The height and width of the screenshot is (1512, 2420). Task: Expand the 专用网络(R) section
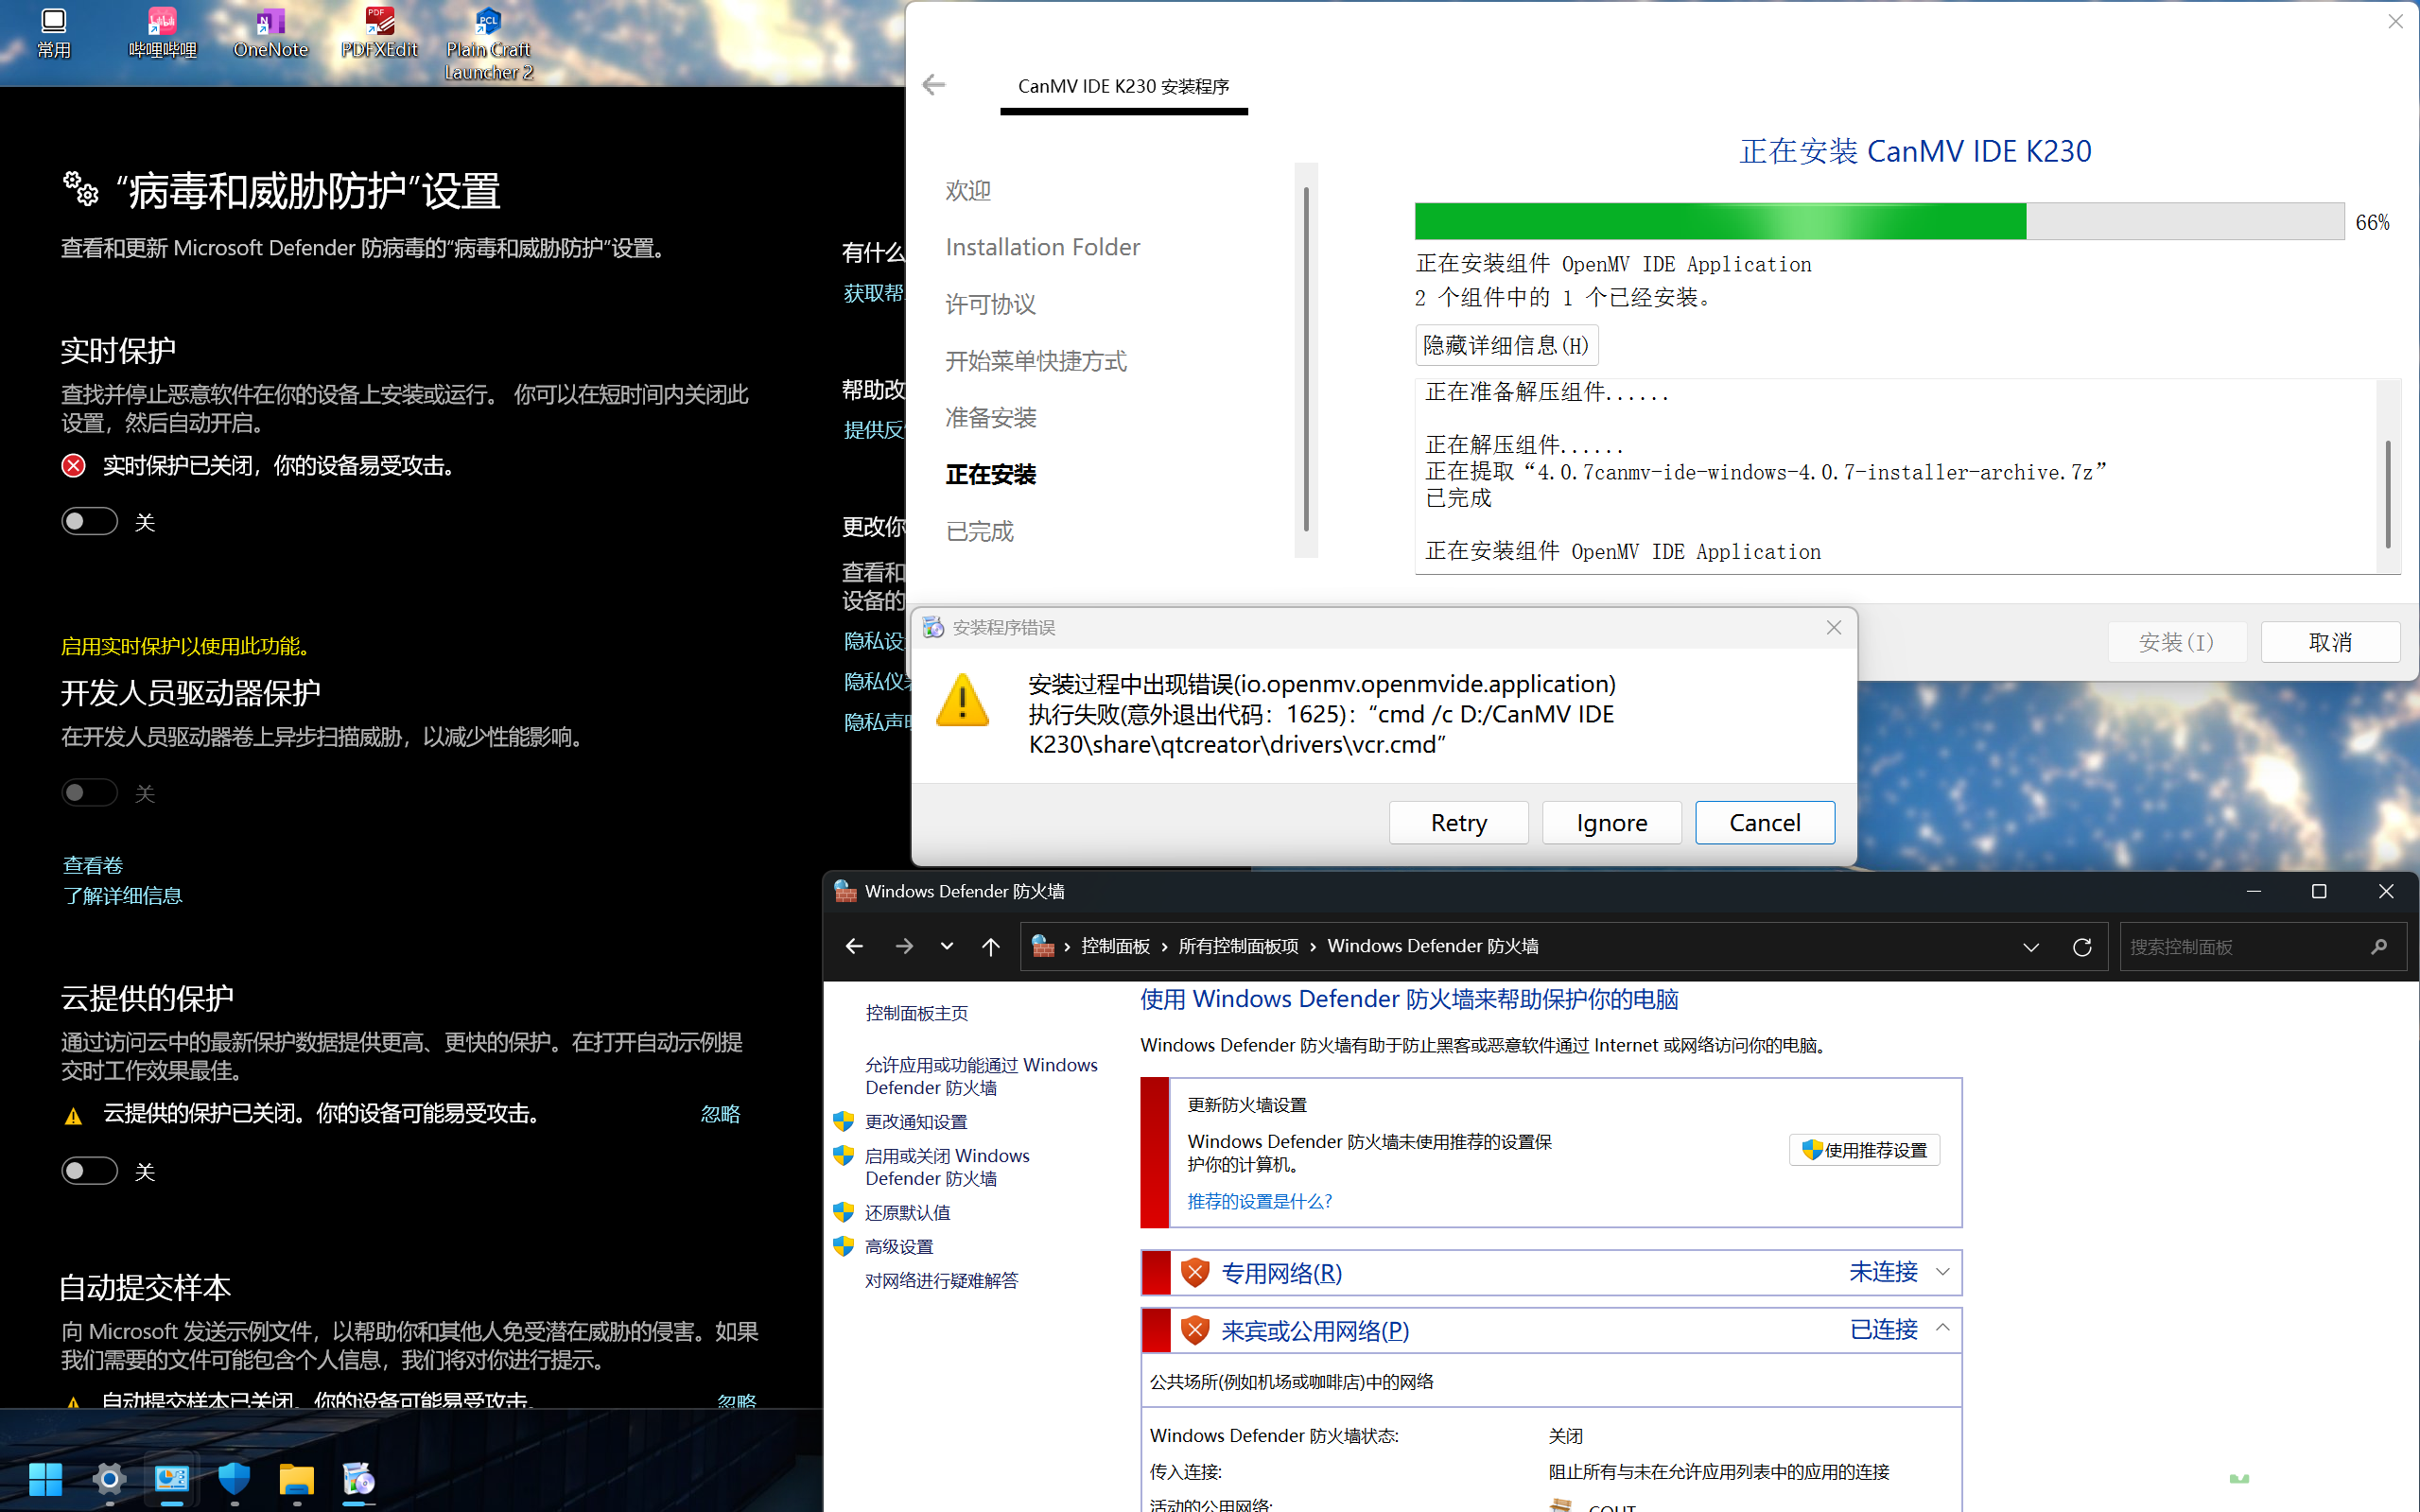point(1944,1272)
